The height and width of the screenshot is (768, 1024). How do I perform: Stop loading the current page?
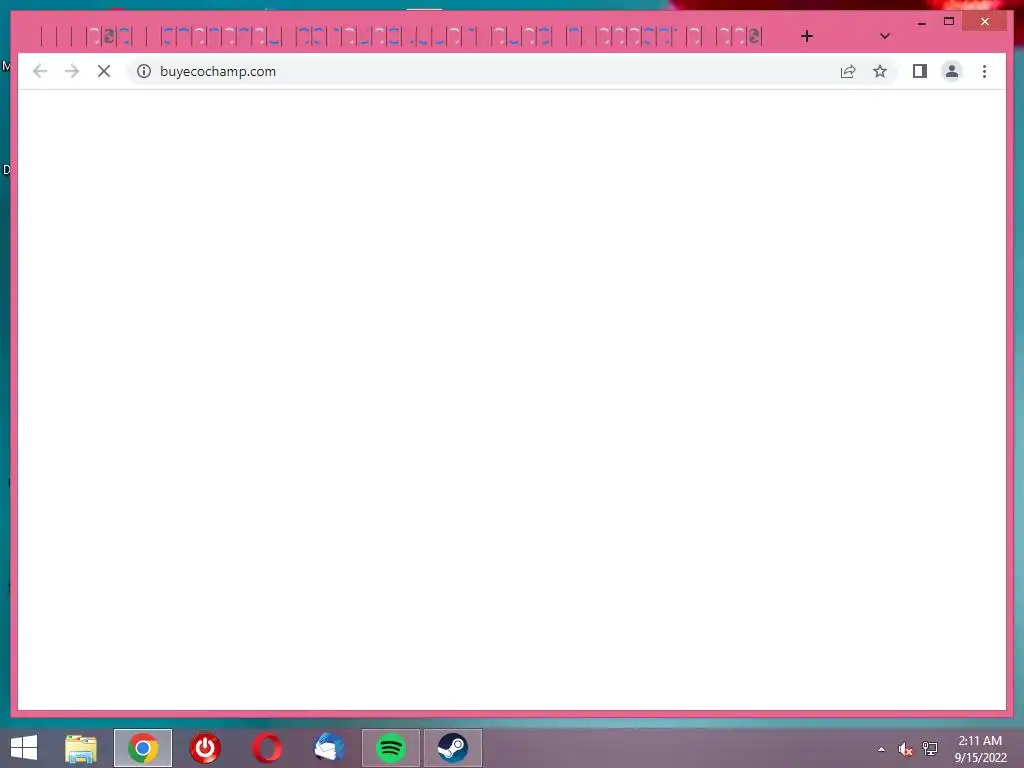tap(104, 71)
